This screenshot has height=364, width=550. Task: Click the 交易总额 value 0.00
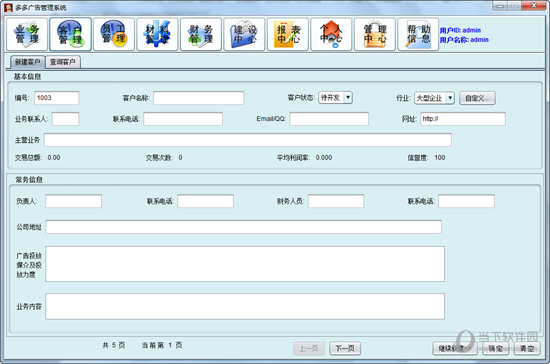(54, 158)
